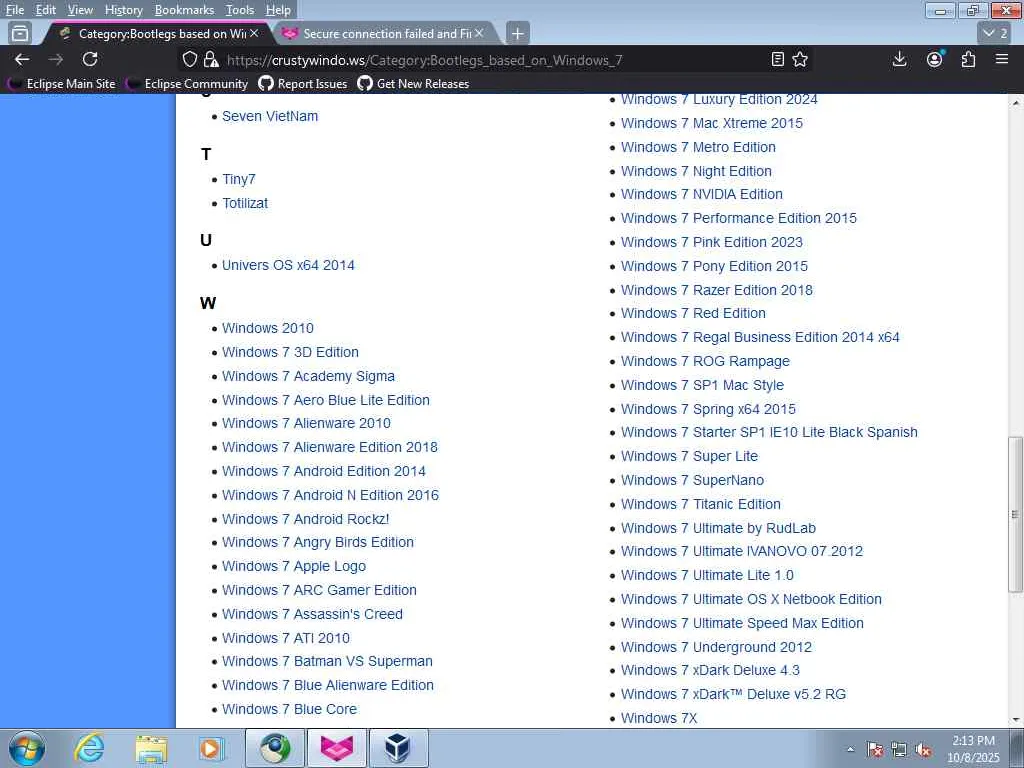Open the Edit menu

[46, 10]
